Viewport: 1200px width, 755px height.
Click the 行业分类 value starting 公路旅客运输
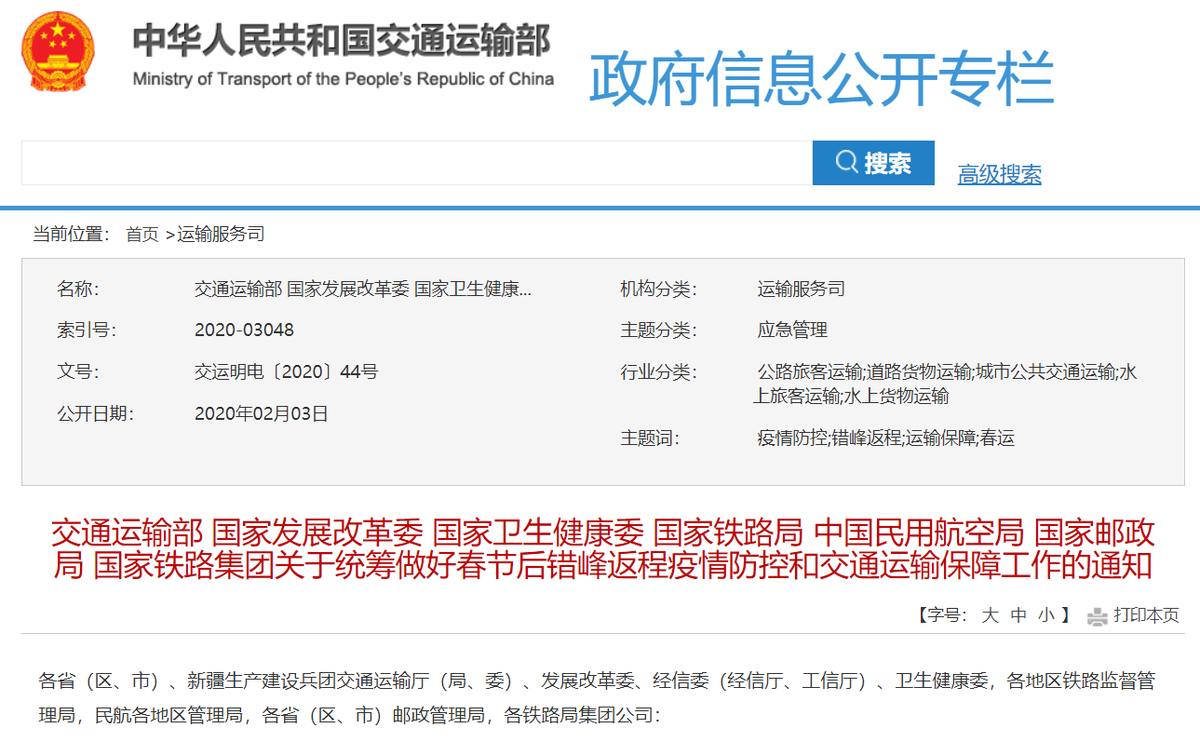point(946,384)
